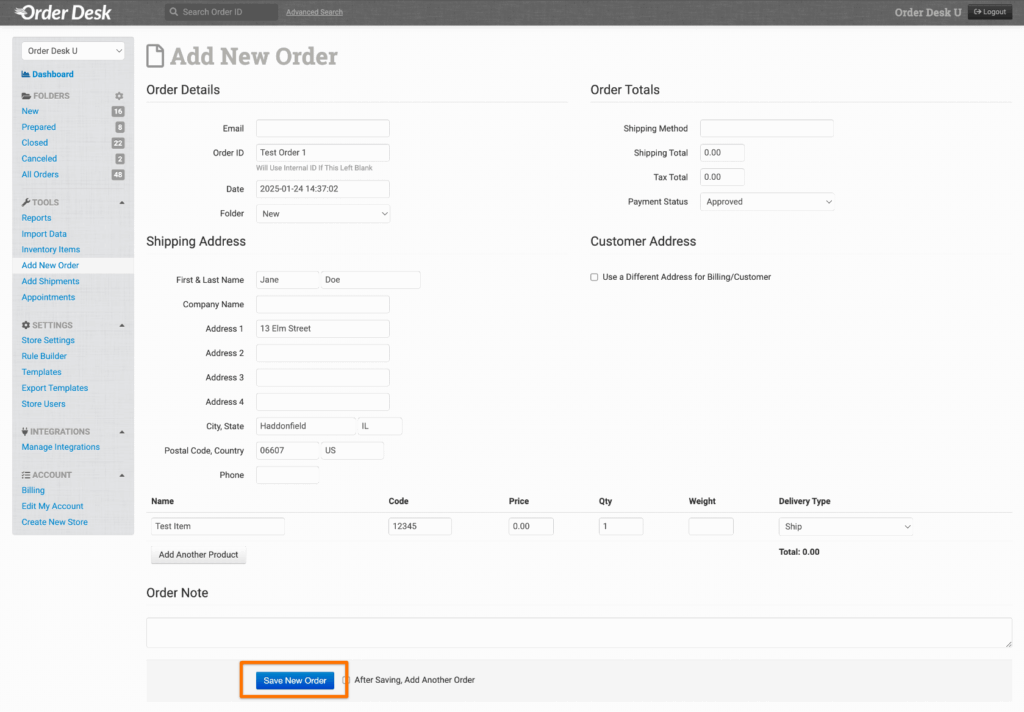The height and width of the screenshot is (712, 1024).
Task: Click the Address 1 field
Action: [x=323, y=329]
